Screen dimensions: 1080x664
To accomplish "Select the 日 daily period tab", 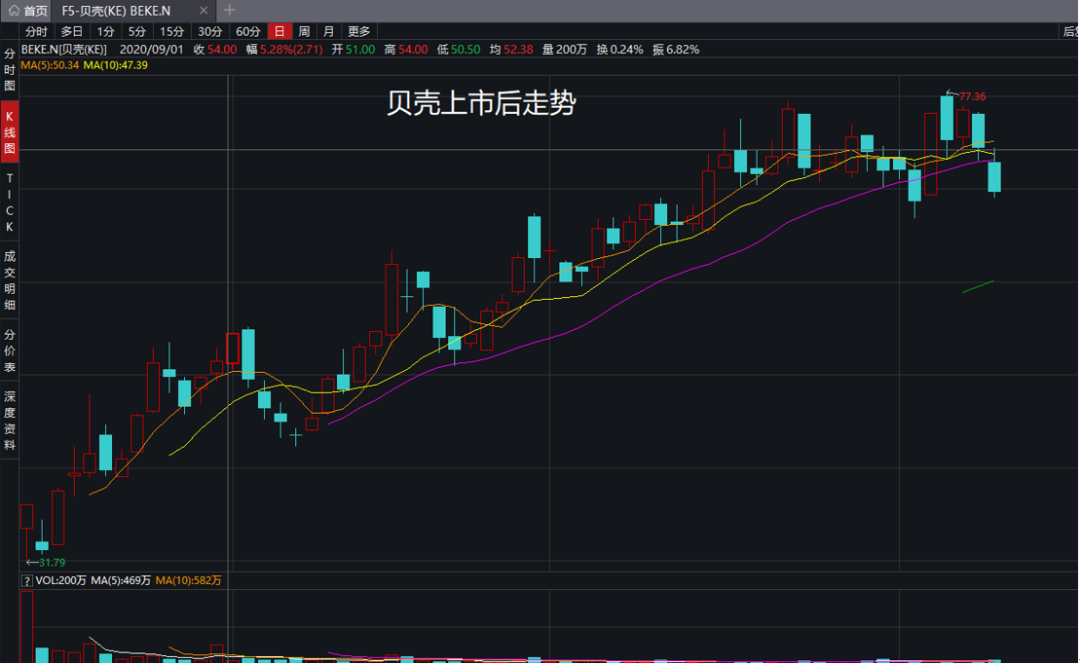I will [x=279, y=32].
